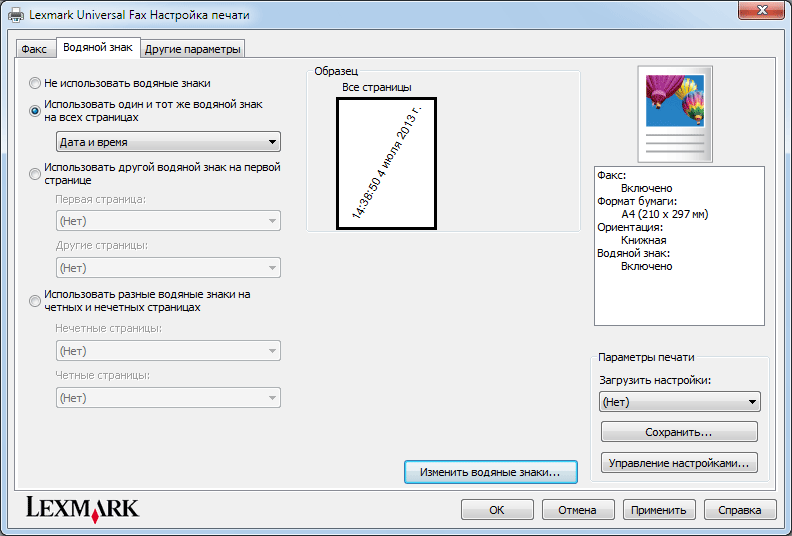Viewport: 792px width, 536px height.
Task: Click the watermark sample page preview
Action: tap(386, 164)
